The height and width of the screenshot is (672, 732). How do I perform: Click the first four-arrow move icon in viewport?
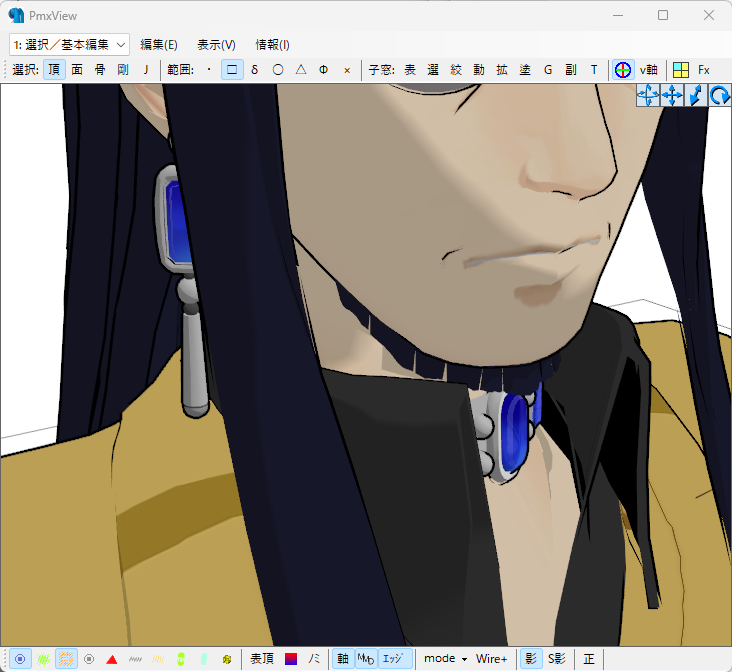(648, 96)
